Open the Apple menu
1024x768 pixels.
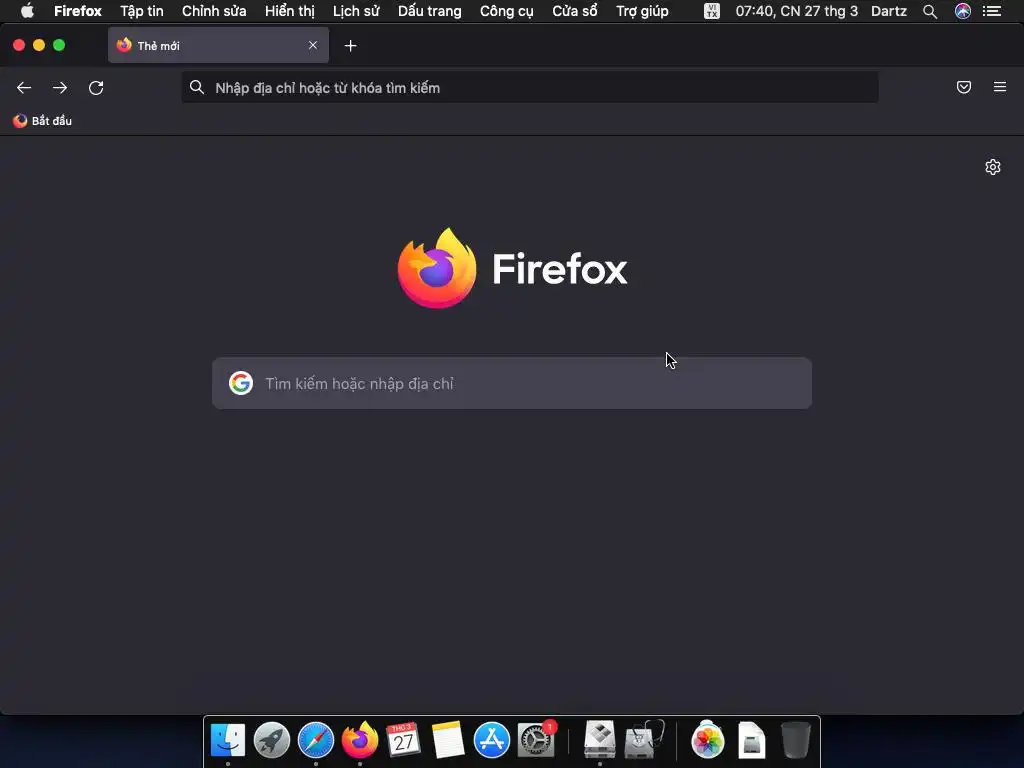coord(27,10)
